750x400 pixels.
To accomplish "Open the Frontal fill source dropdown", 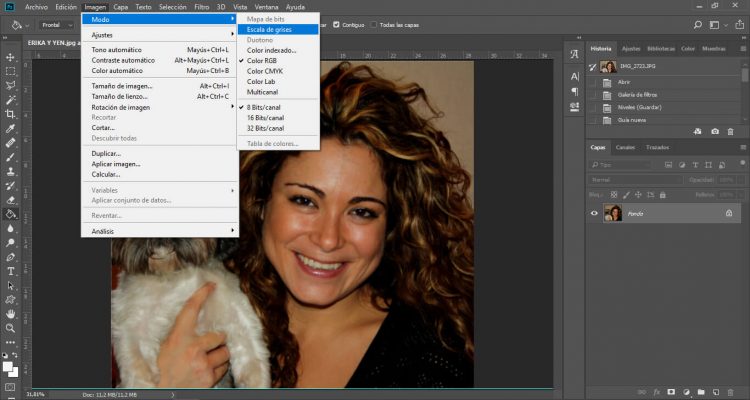I will coord(56,25).
